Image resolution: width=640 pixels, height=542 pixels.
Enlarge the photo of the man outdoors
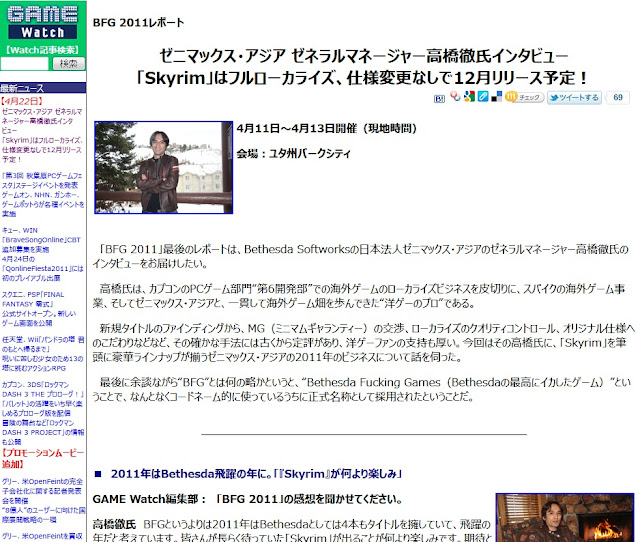click(x=164, y=167)
